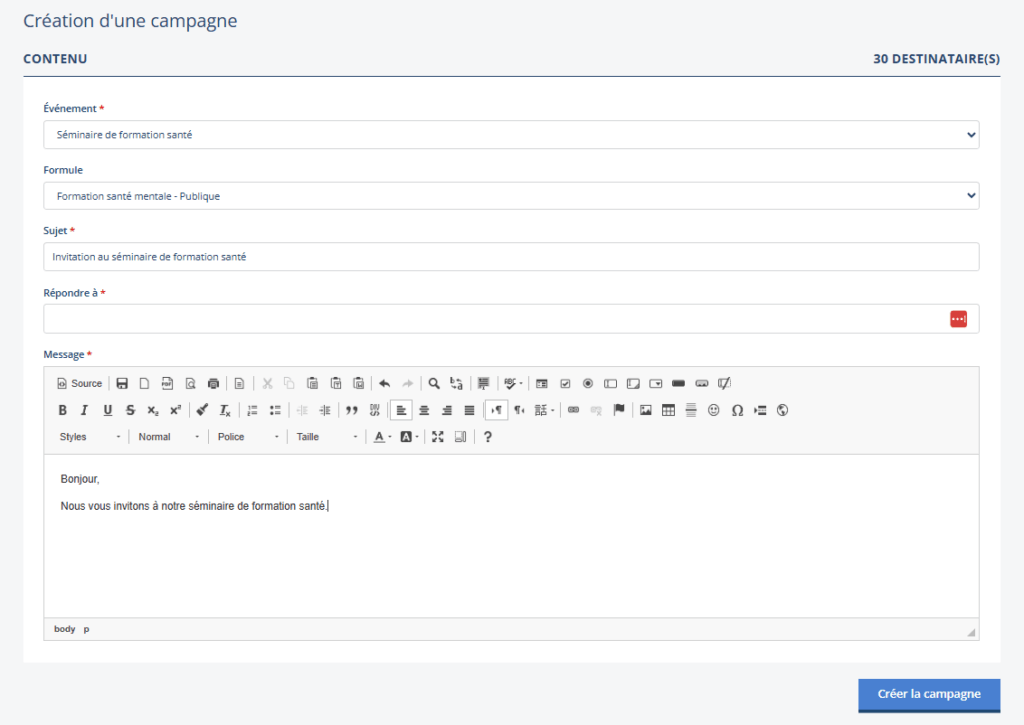
Task: Click the anchor flag icon
Action: [619, 410]
